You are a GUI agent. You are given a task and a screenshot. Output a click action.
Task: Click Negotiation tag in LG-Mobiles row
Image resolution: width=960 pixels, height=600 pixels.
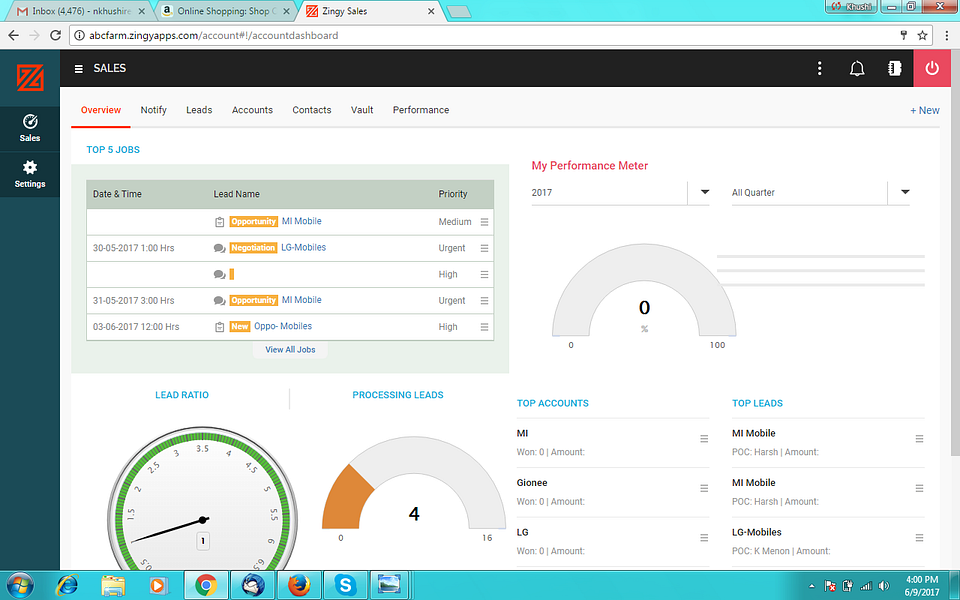coord(253,248)
